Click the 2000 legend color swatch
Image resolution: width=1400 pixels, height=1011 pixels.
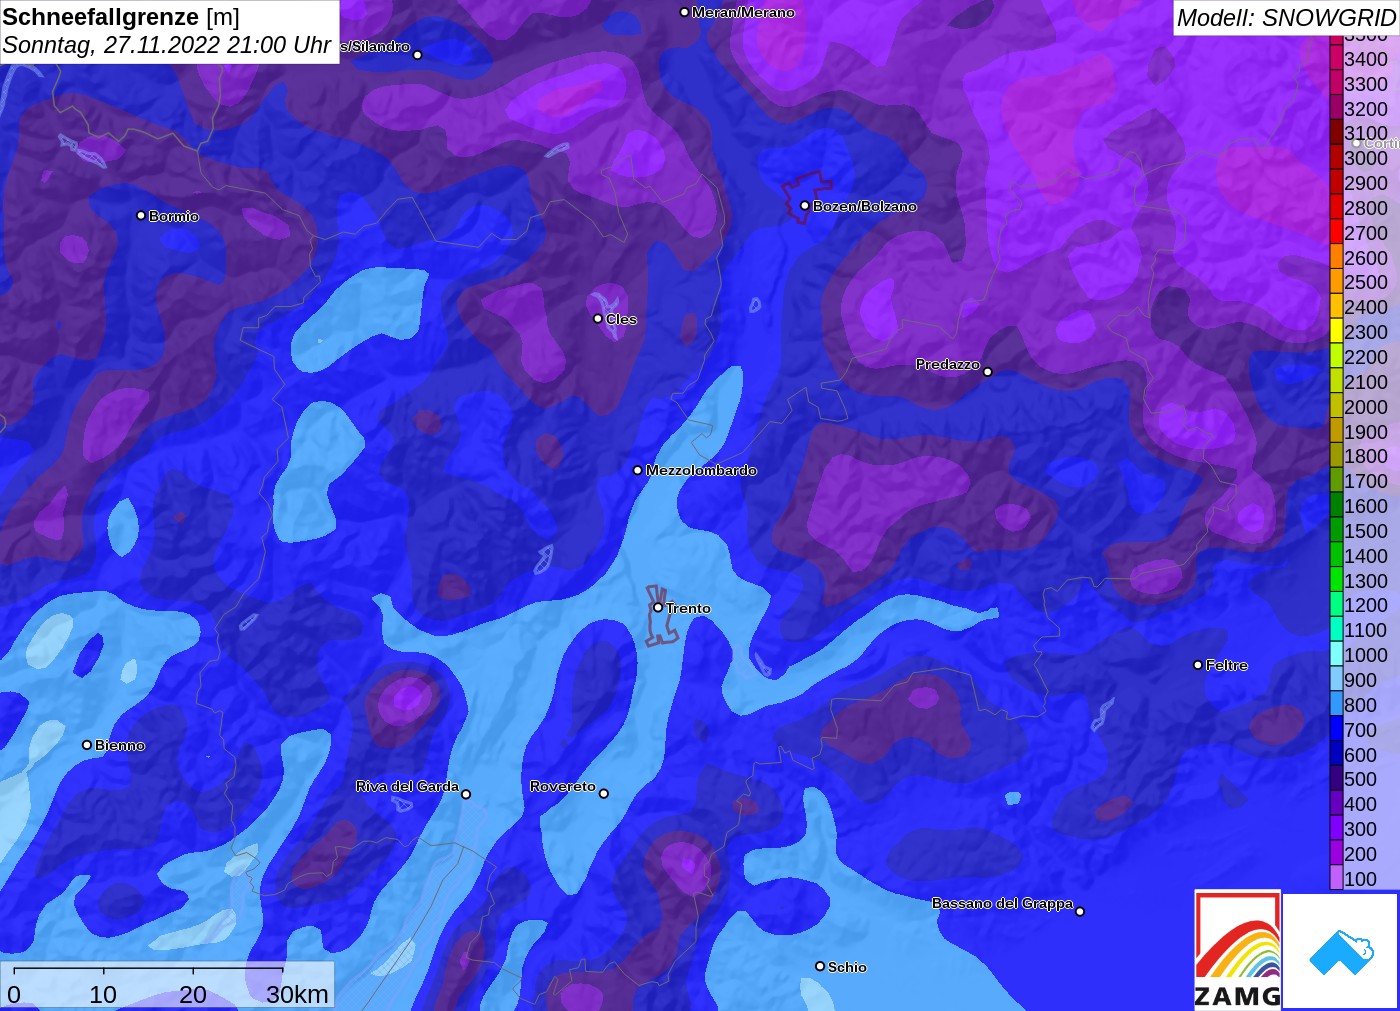[x=1336, y=407]
